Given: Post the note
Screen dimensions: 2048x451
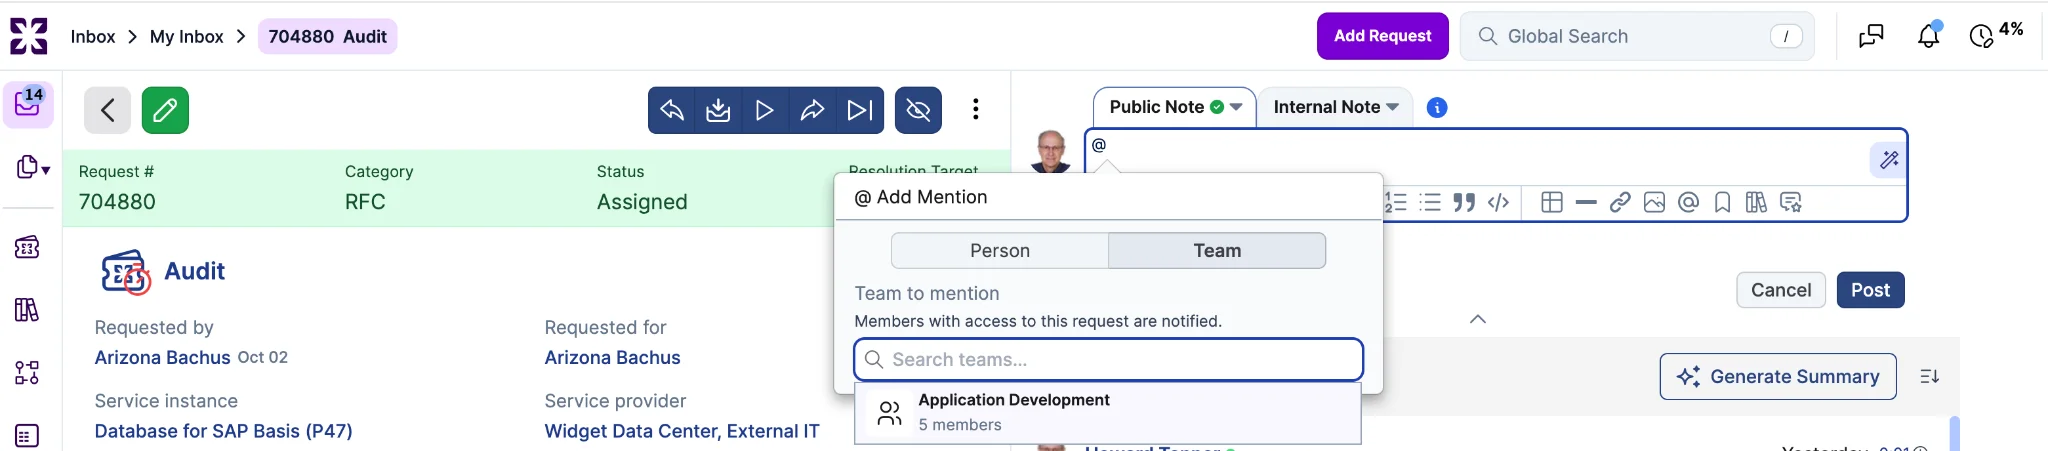Looking at the screenshot, I should point(1870,290).
